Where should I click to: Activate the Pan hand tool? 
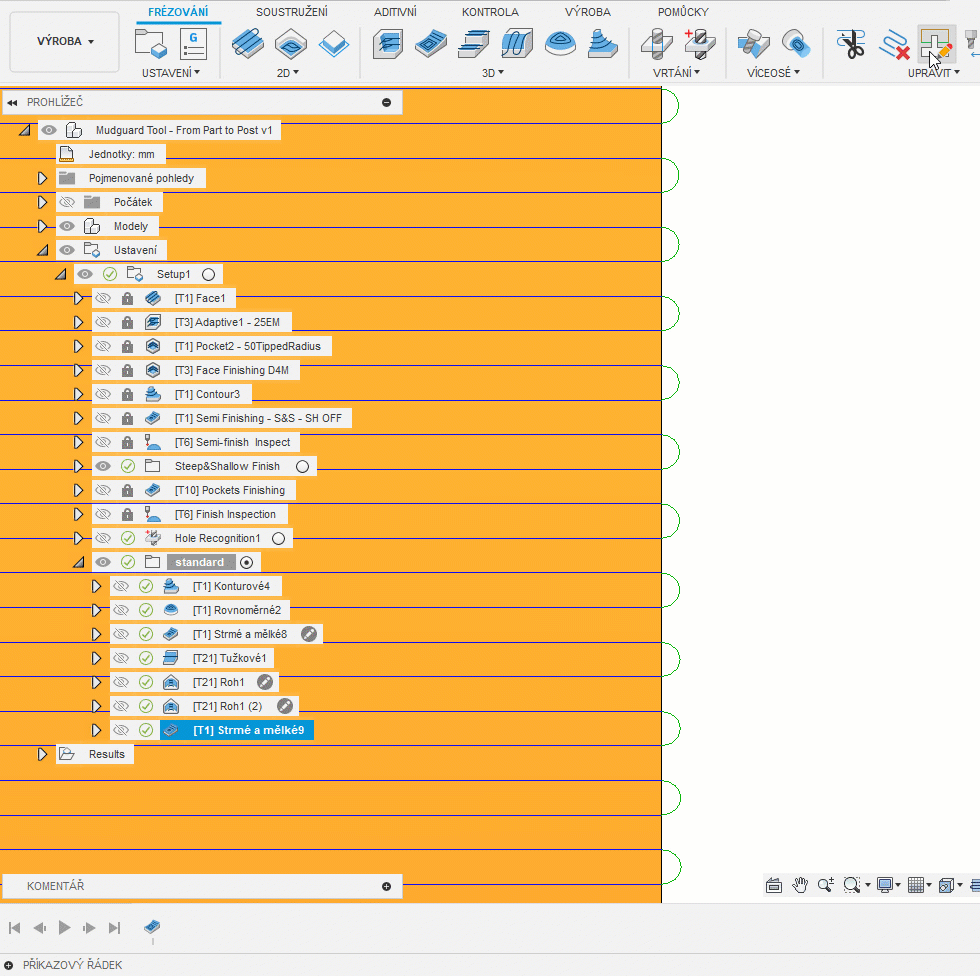[800, 885]
